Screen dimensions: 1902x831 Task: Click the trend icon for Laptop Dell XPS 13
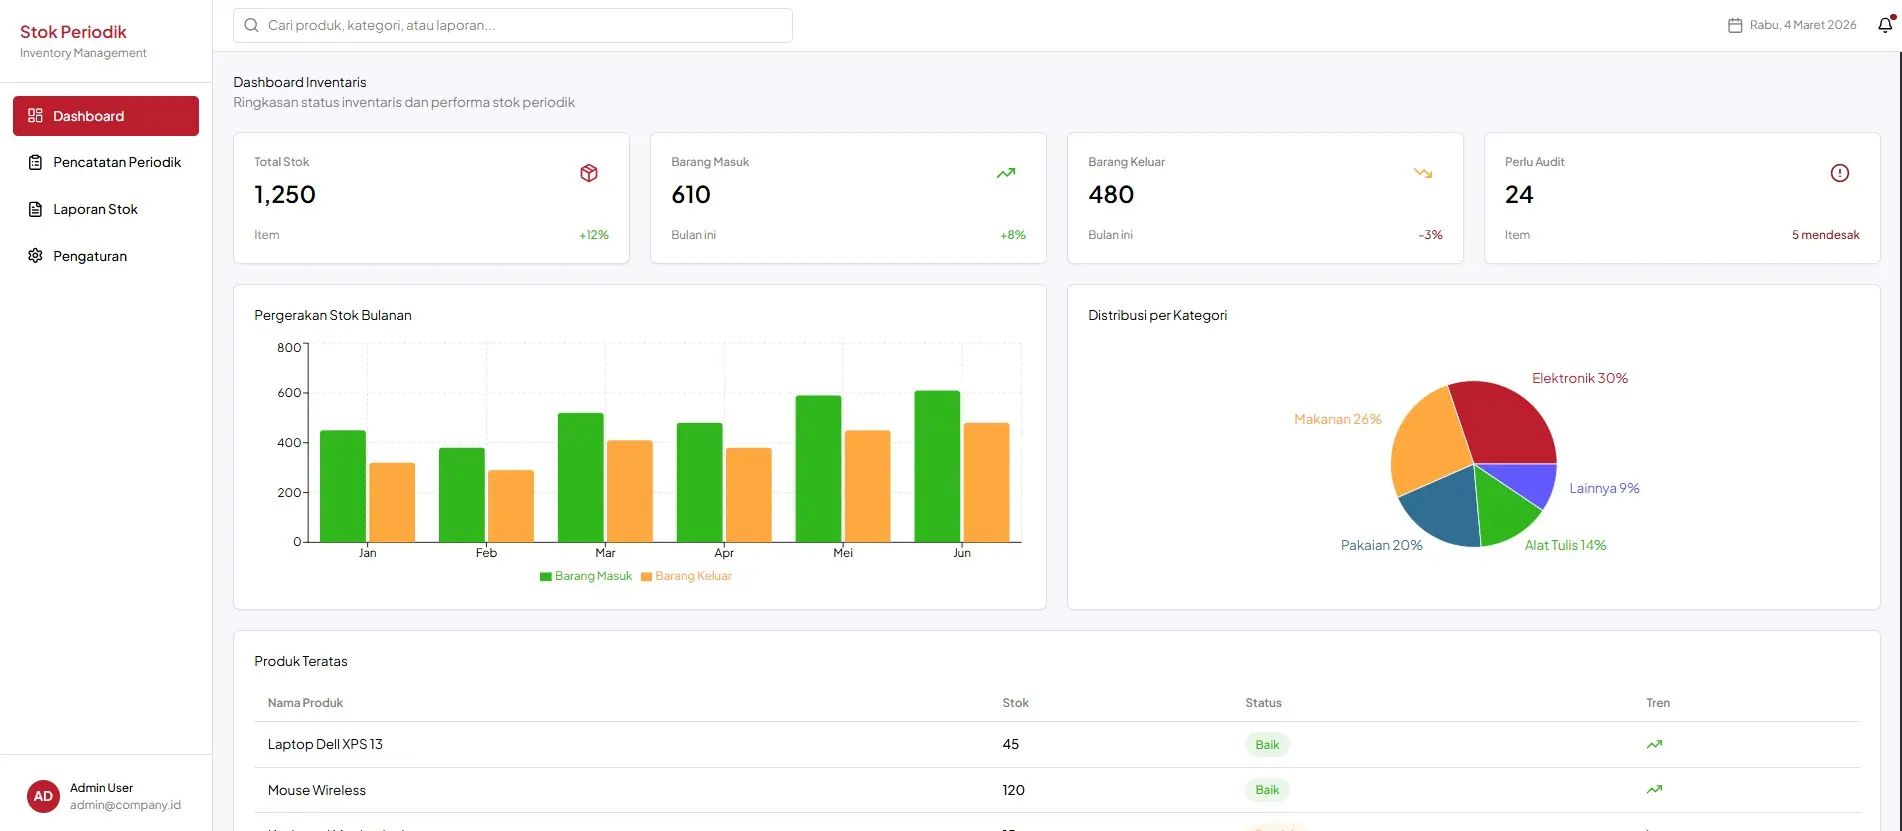(x=1654, y=744)
